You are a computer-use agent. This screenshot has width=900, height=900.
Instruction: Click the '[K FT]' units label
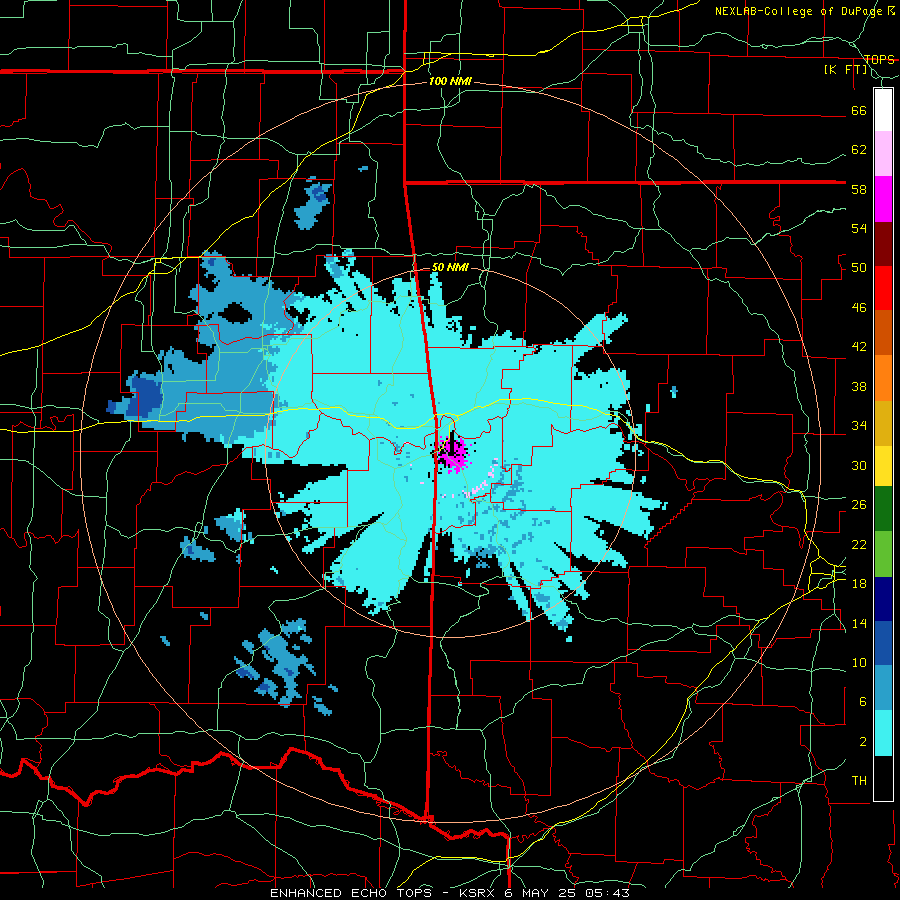(x=845, y=69)
